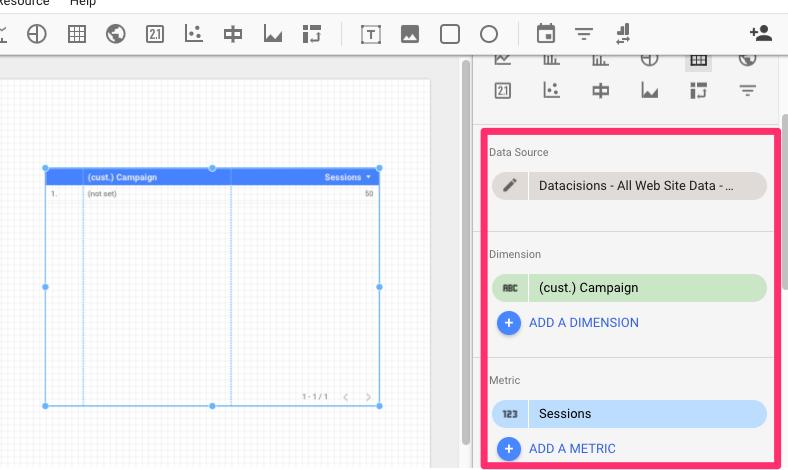Click the sort arrow on Sessions column header
The height and width of the screenshot is (470, 788).
tap(368, 177)
